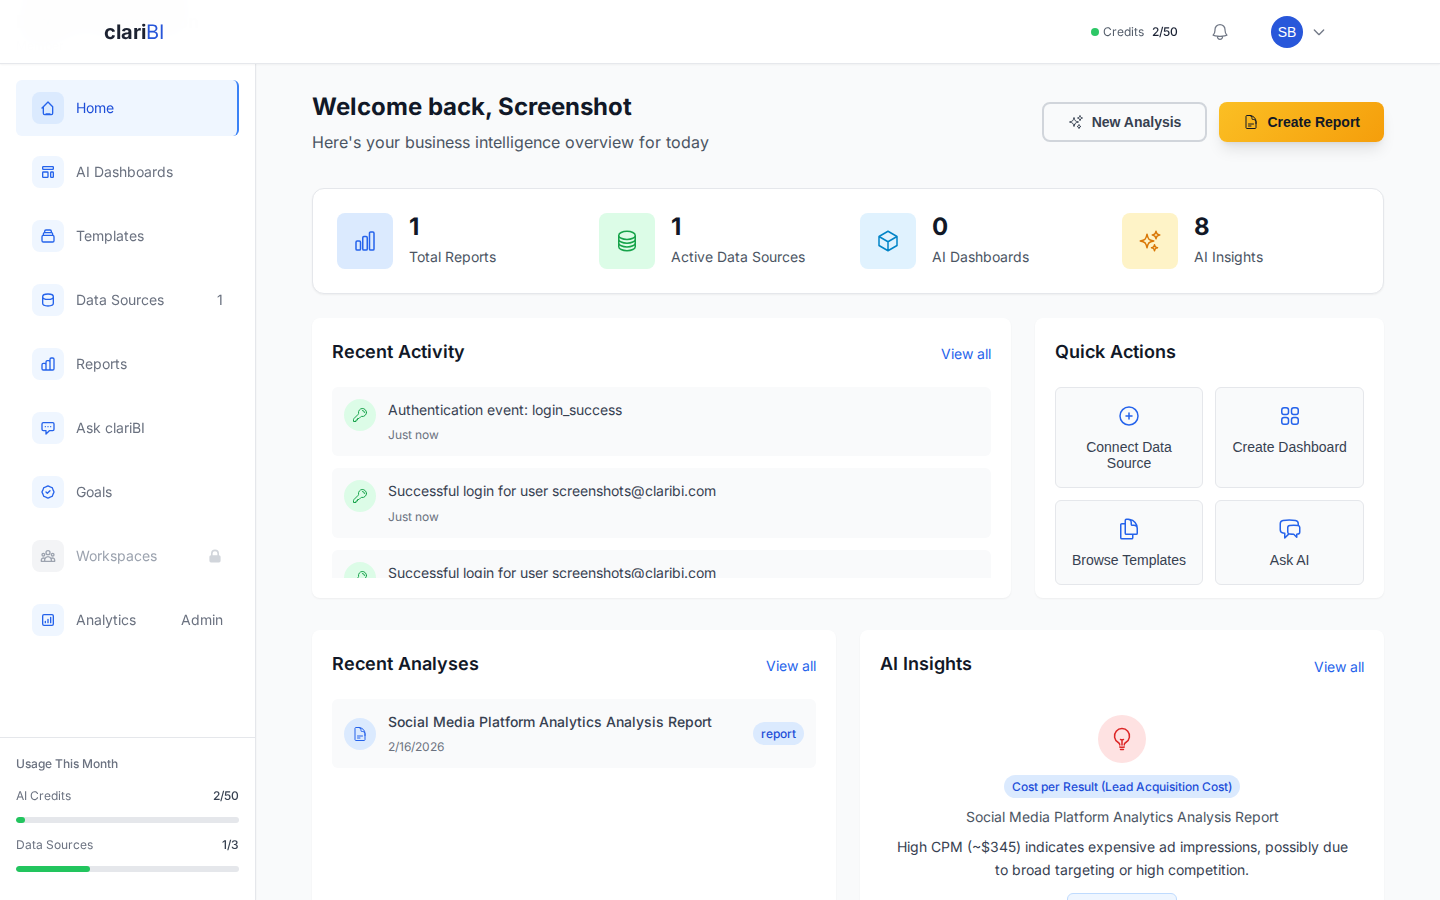
Task: Open Reports using the chart icon
Action: (48, 364)
